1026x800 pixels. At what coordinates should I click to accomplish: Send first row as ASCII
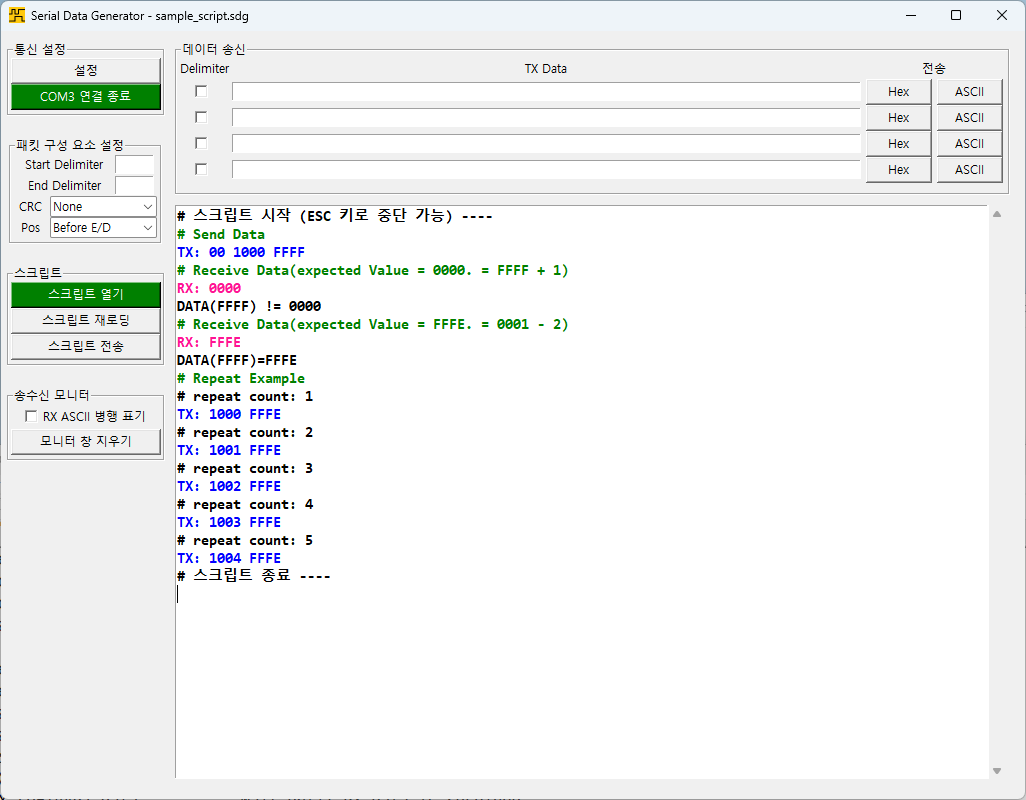tap(969, 92)
